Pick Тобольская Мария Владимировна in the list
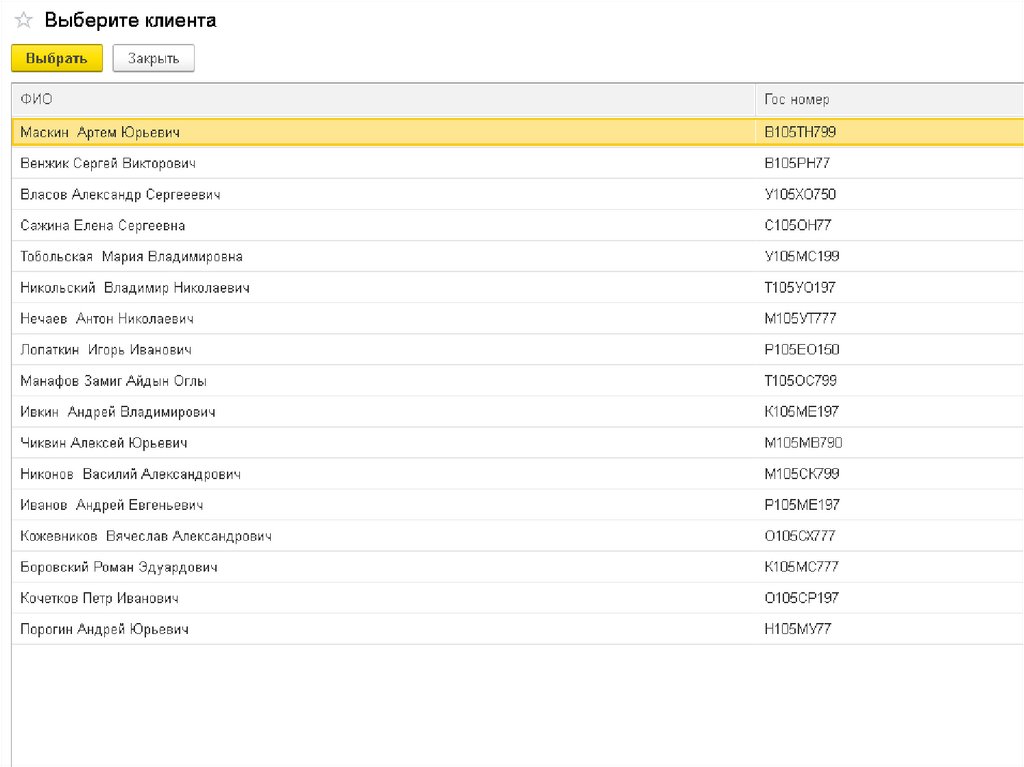Image resolution: width=1024 pixels, height=767 pixels. [x=131, y=256]
